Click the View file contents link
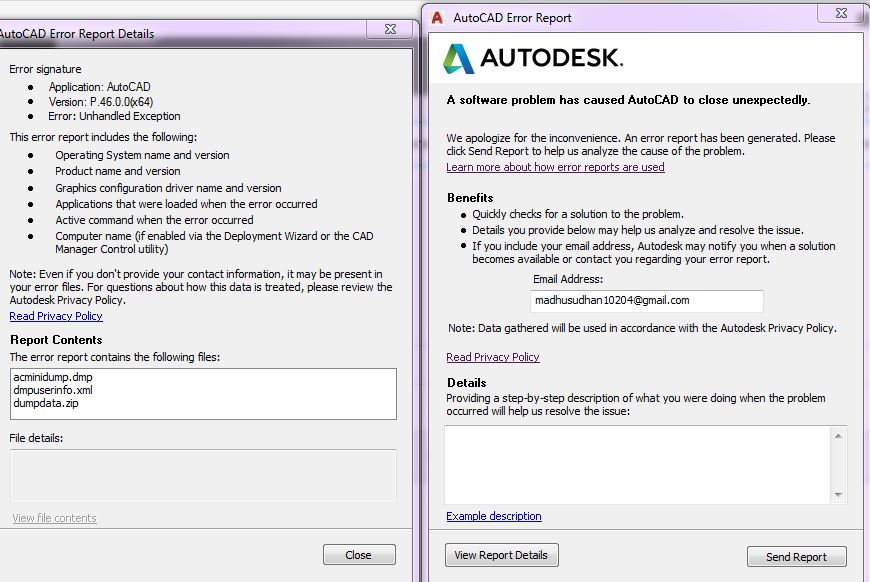Image resolution: width=870 pixels, height=582 pixels. [54, 518]
